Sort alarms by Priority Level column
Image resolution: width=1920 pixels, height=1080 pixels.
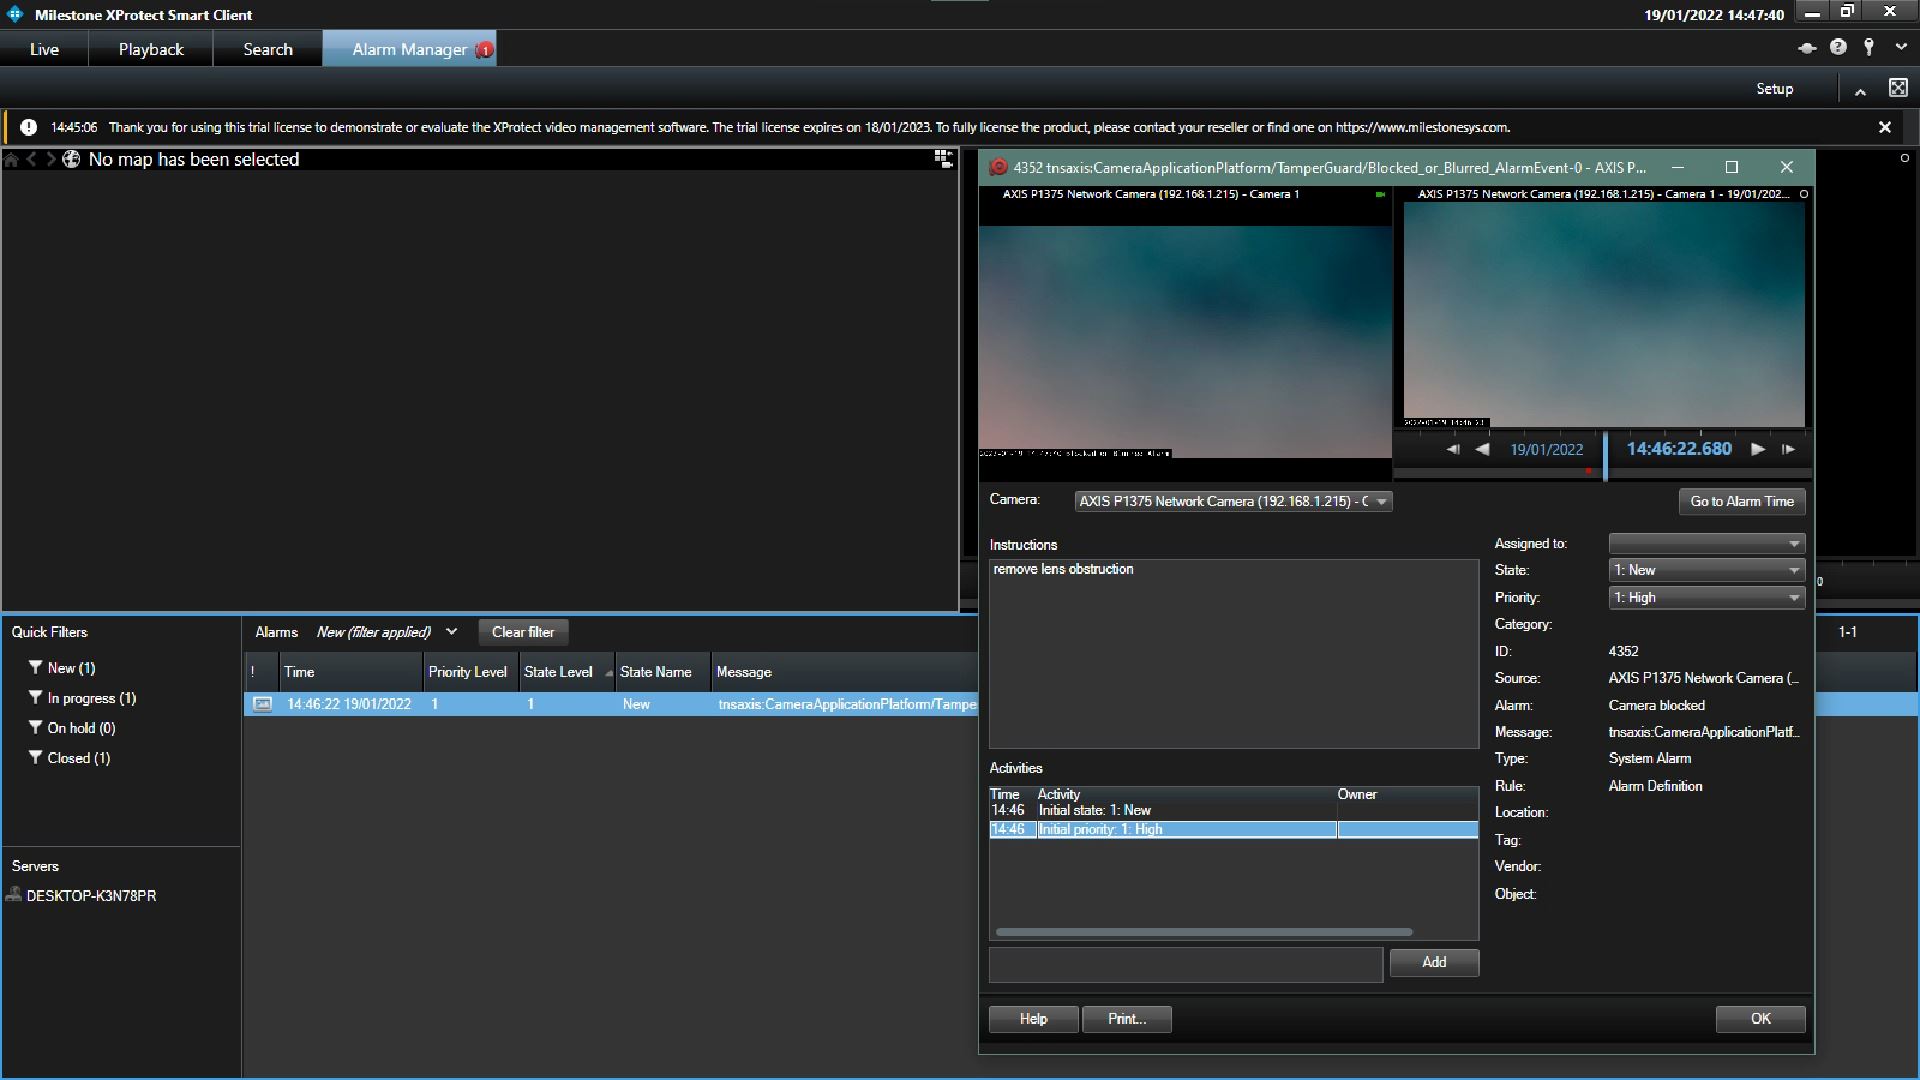click(x=471, y=672)
